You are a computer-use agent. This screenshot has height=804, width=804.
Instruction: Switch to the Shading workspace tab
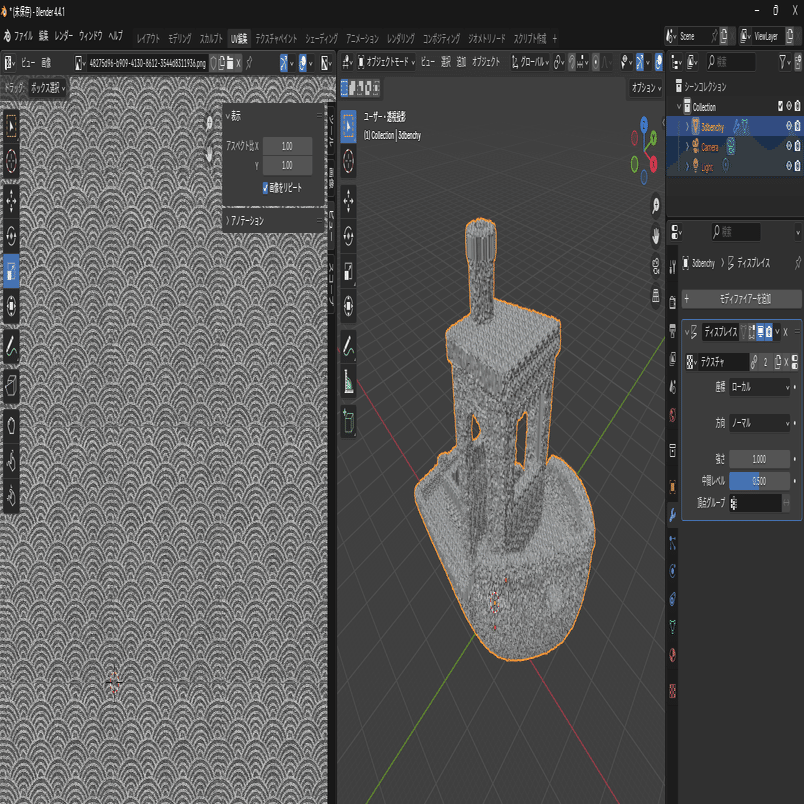click(321, 38)
